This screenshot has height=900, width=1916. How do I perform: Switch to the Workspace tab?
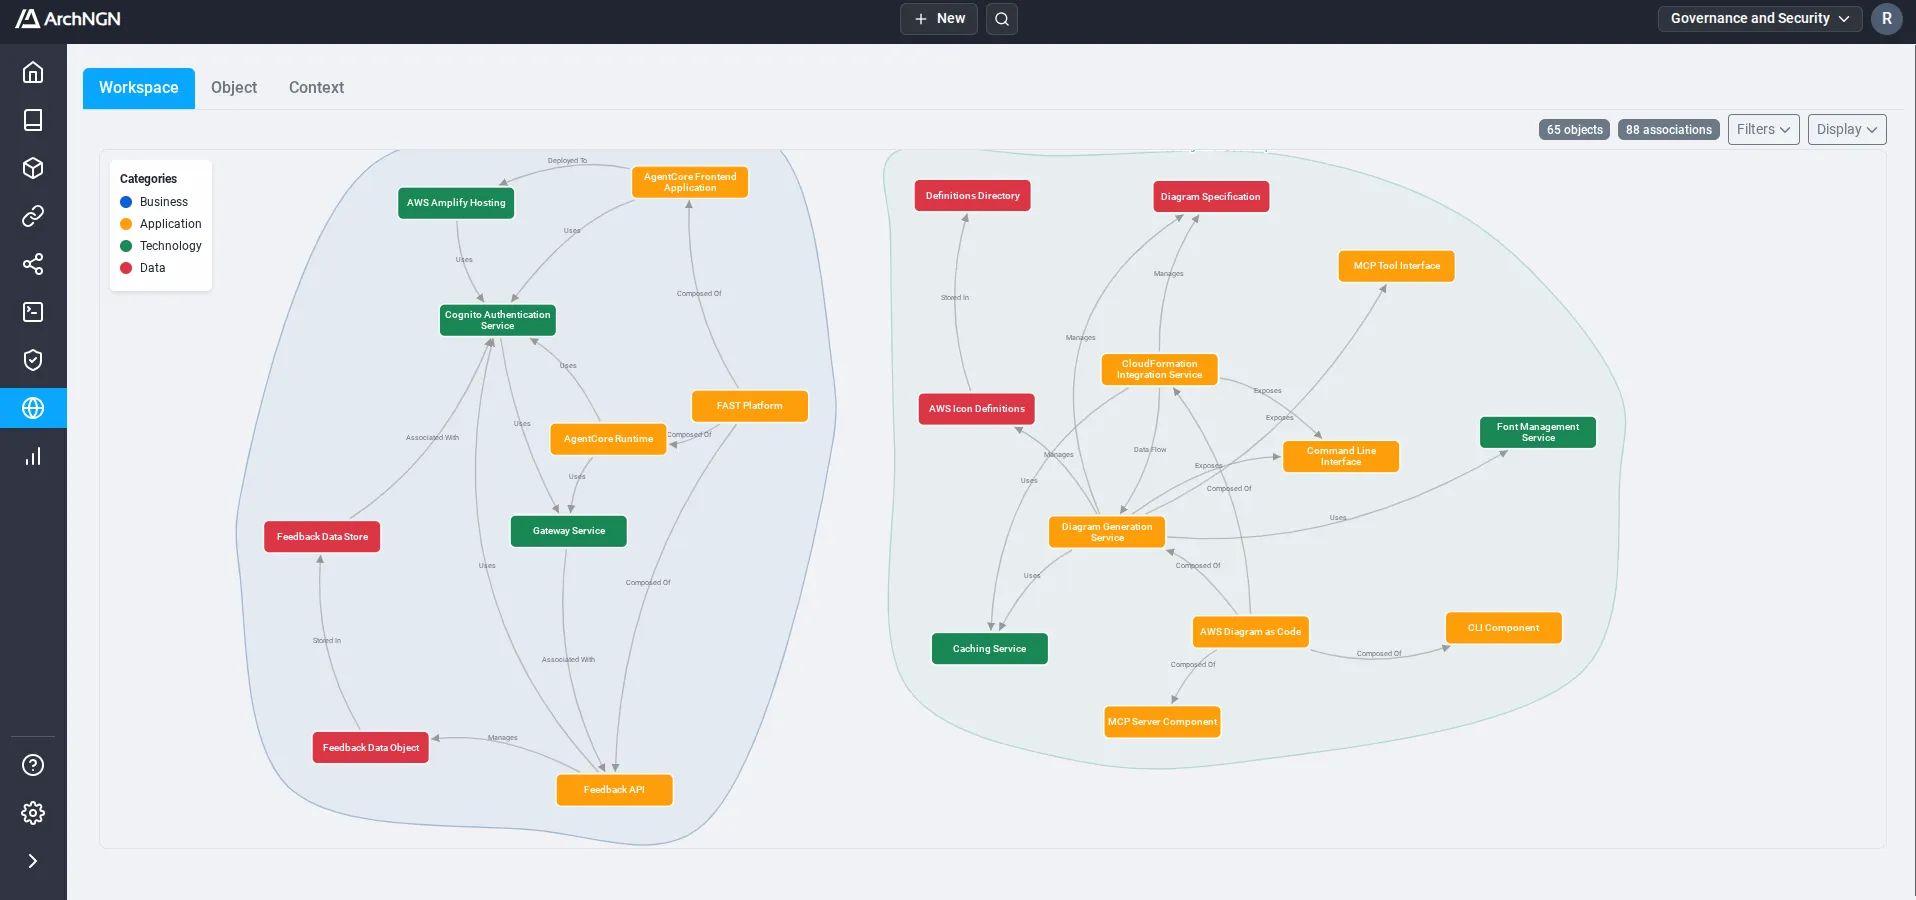[x=139, y=88]
